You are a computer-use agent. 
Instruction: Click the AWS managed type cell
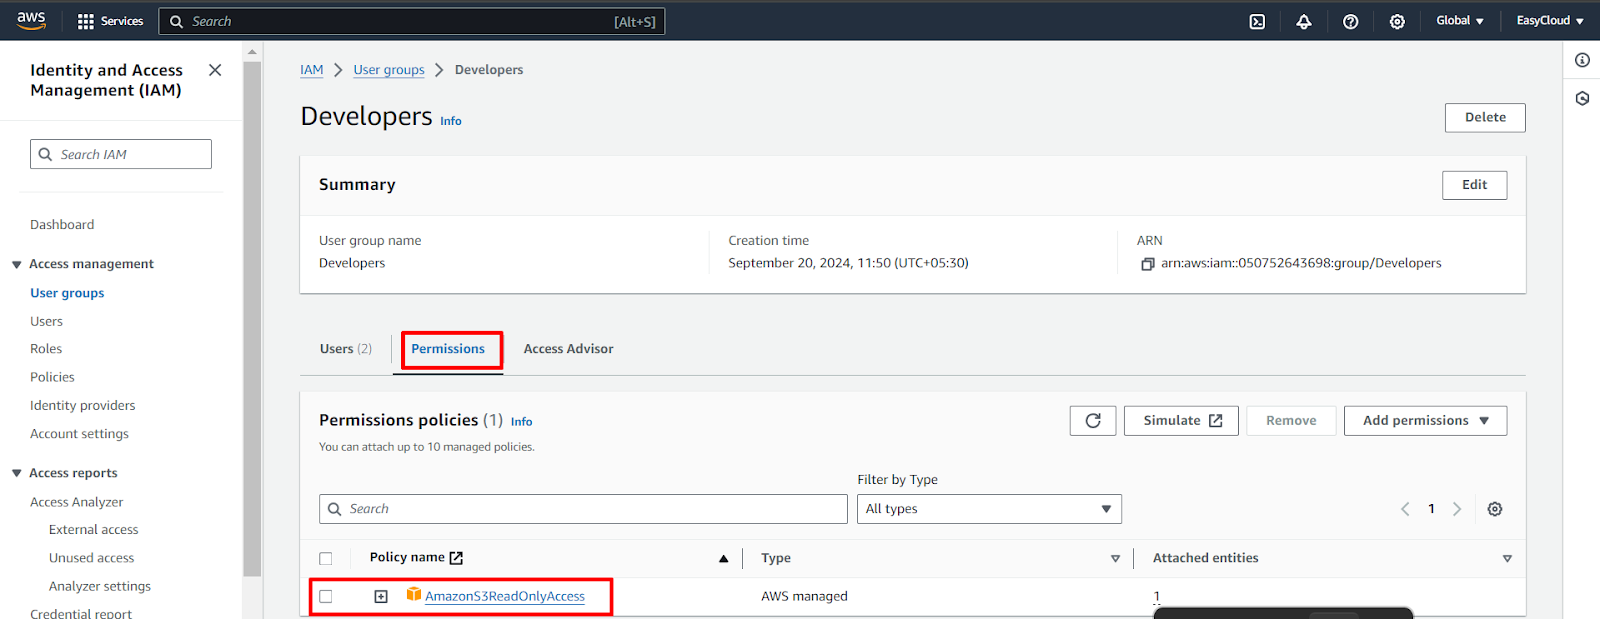click(x=804, y=597)
